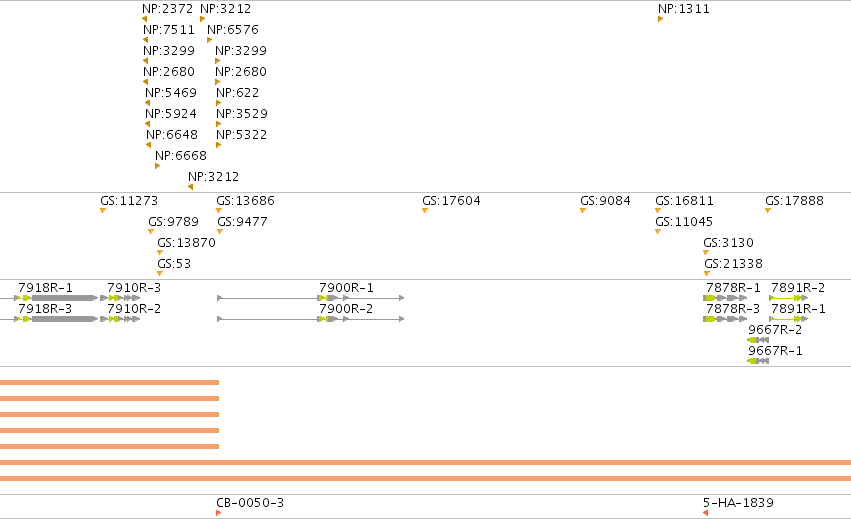This screenshot has width=851, height=519.
Task: Select the GS:21338 triangle marker
Action: pos(707,274)
